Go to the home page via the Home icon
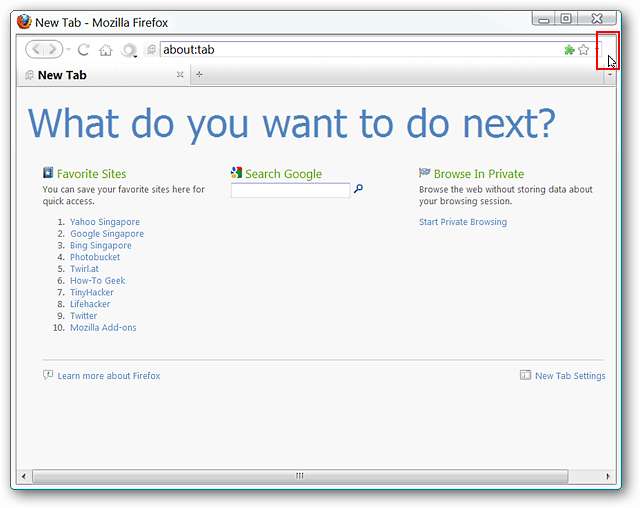 (x=106, y=50)
